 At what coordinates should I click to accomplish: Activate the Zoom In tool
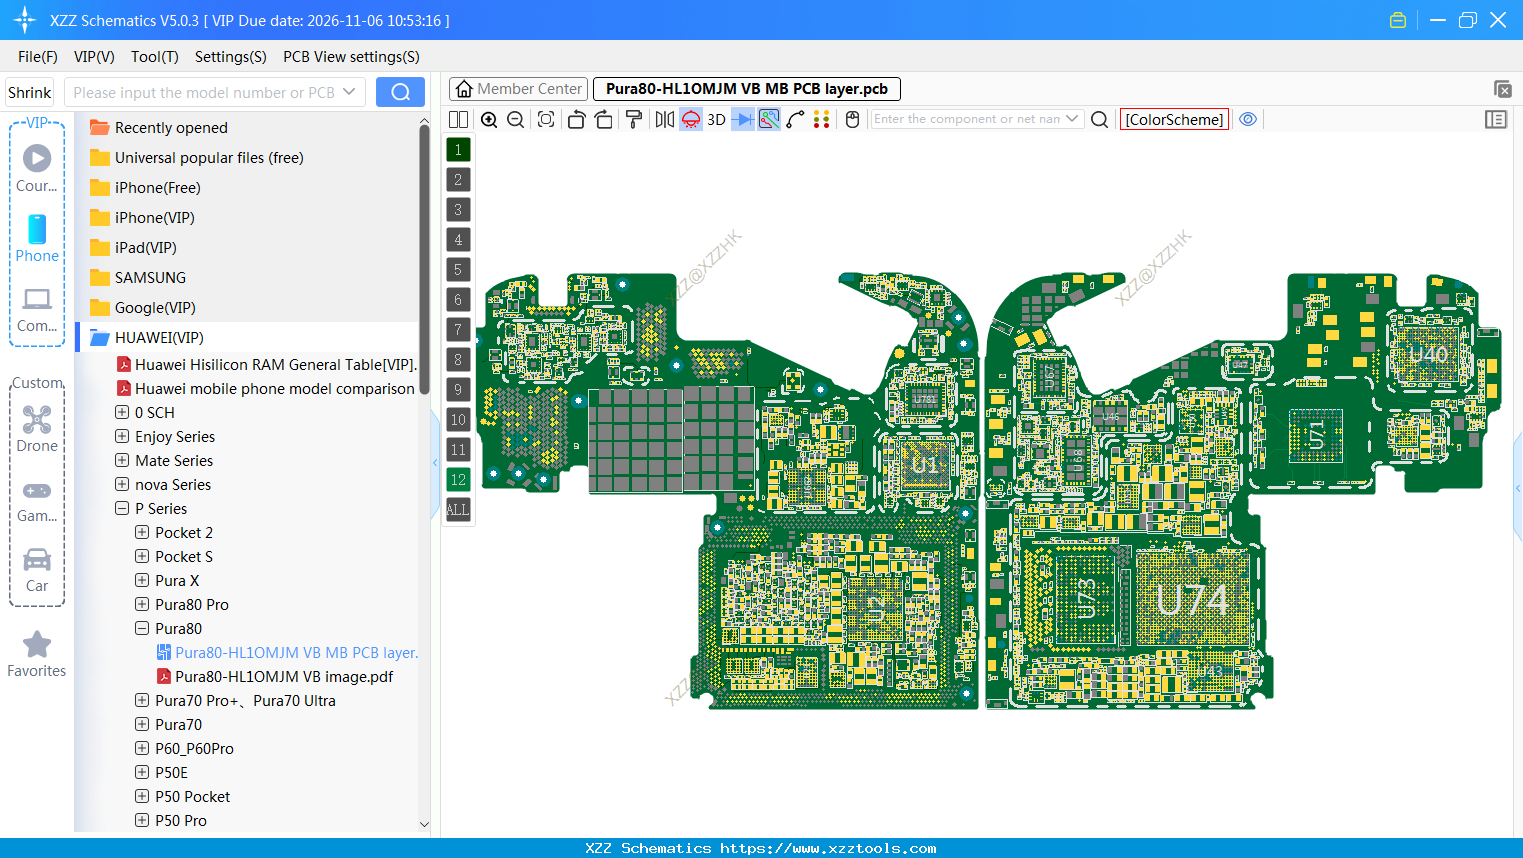tap(489, 119)
